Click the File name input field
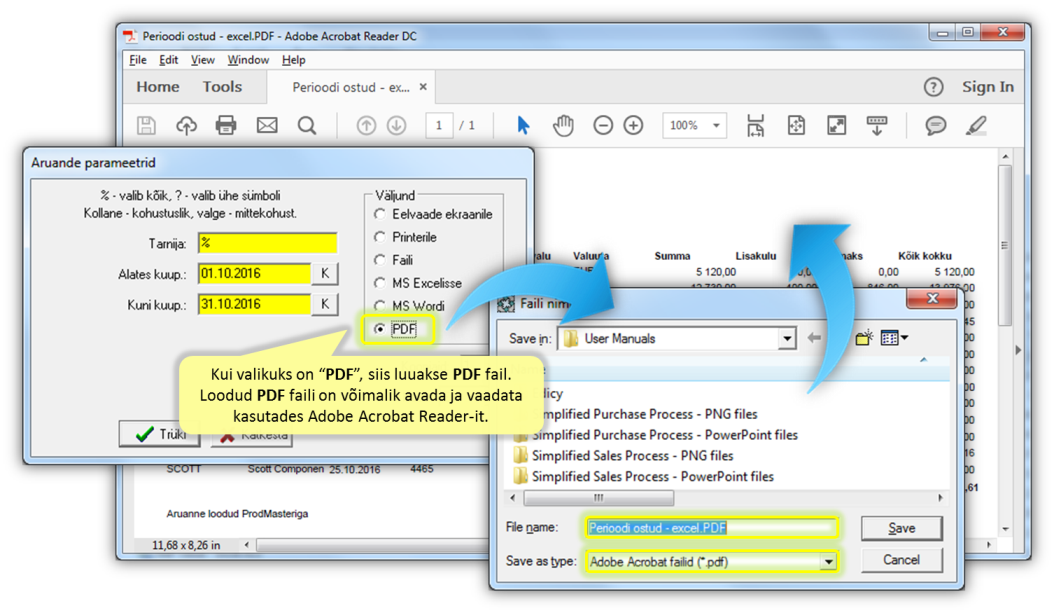Image resolution: width=1054 pixels, height=613 pixels. 712,528
